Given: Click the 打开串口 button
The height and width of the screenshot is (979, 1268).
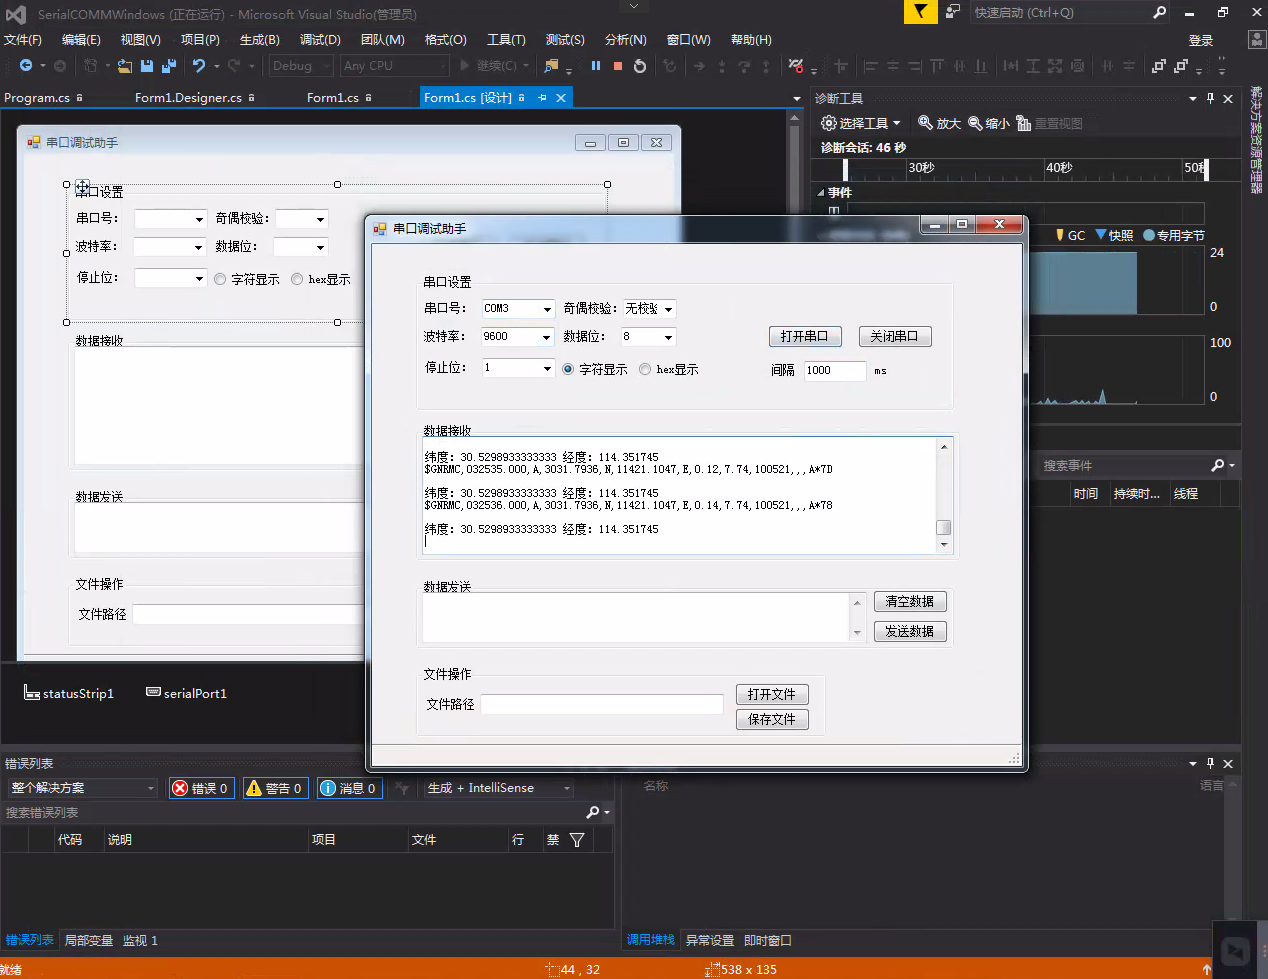Looking at the screenshot, I should pyautogui.click(x=805, y=336).
